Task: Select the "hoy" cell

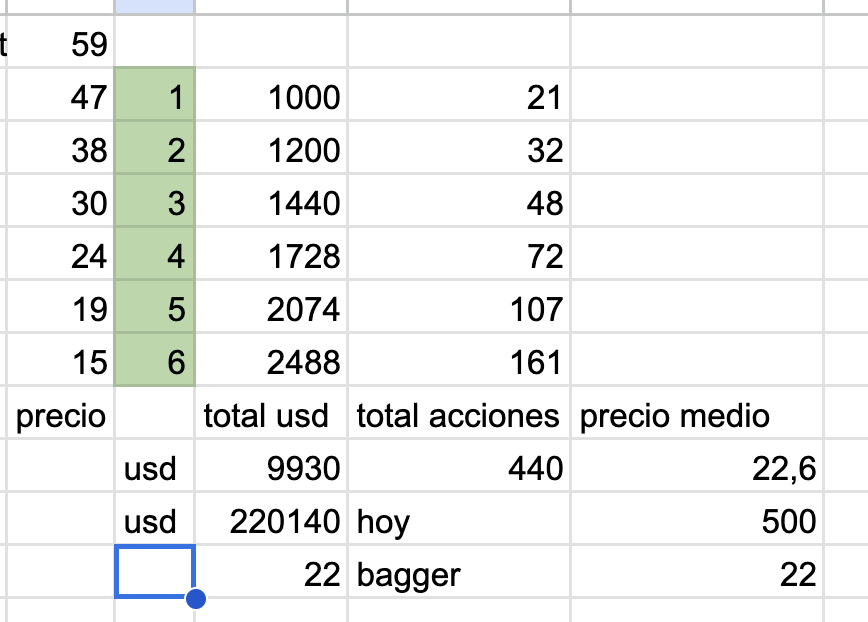Action: [458, 521]
